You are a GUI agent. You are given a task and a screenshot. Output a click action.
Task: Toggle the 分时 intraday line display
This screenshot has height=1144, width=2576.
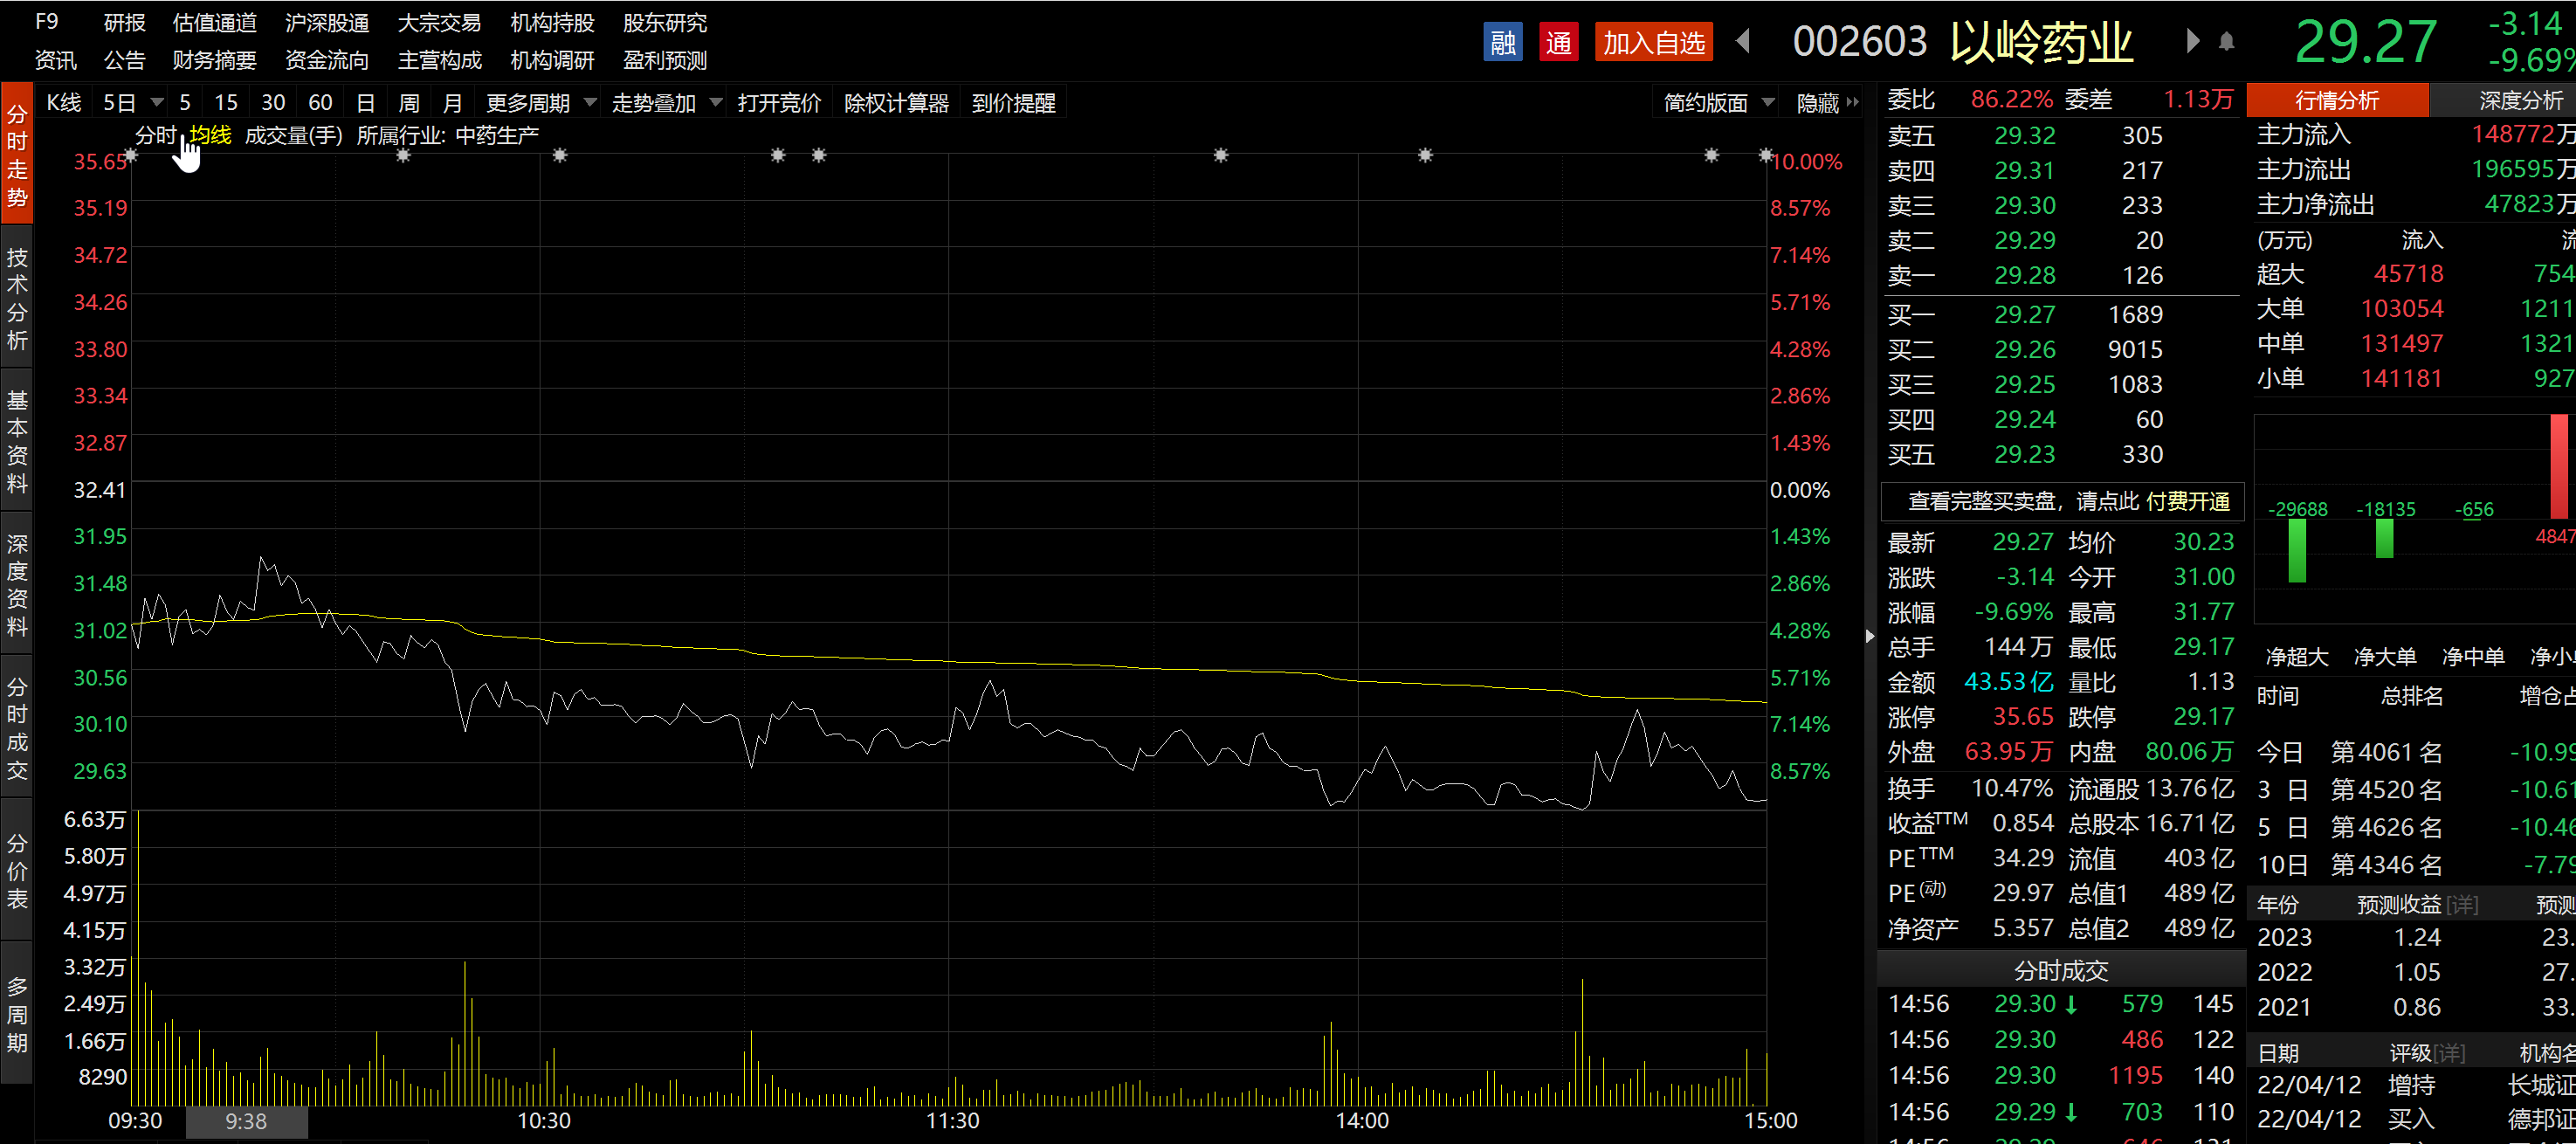pos(155,135)
